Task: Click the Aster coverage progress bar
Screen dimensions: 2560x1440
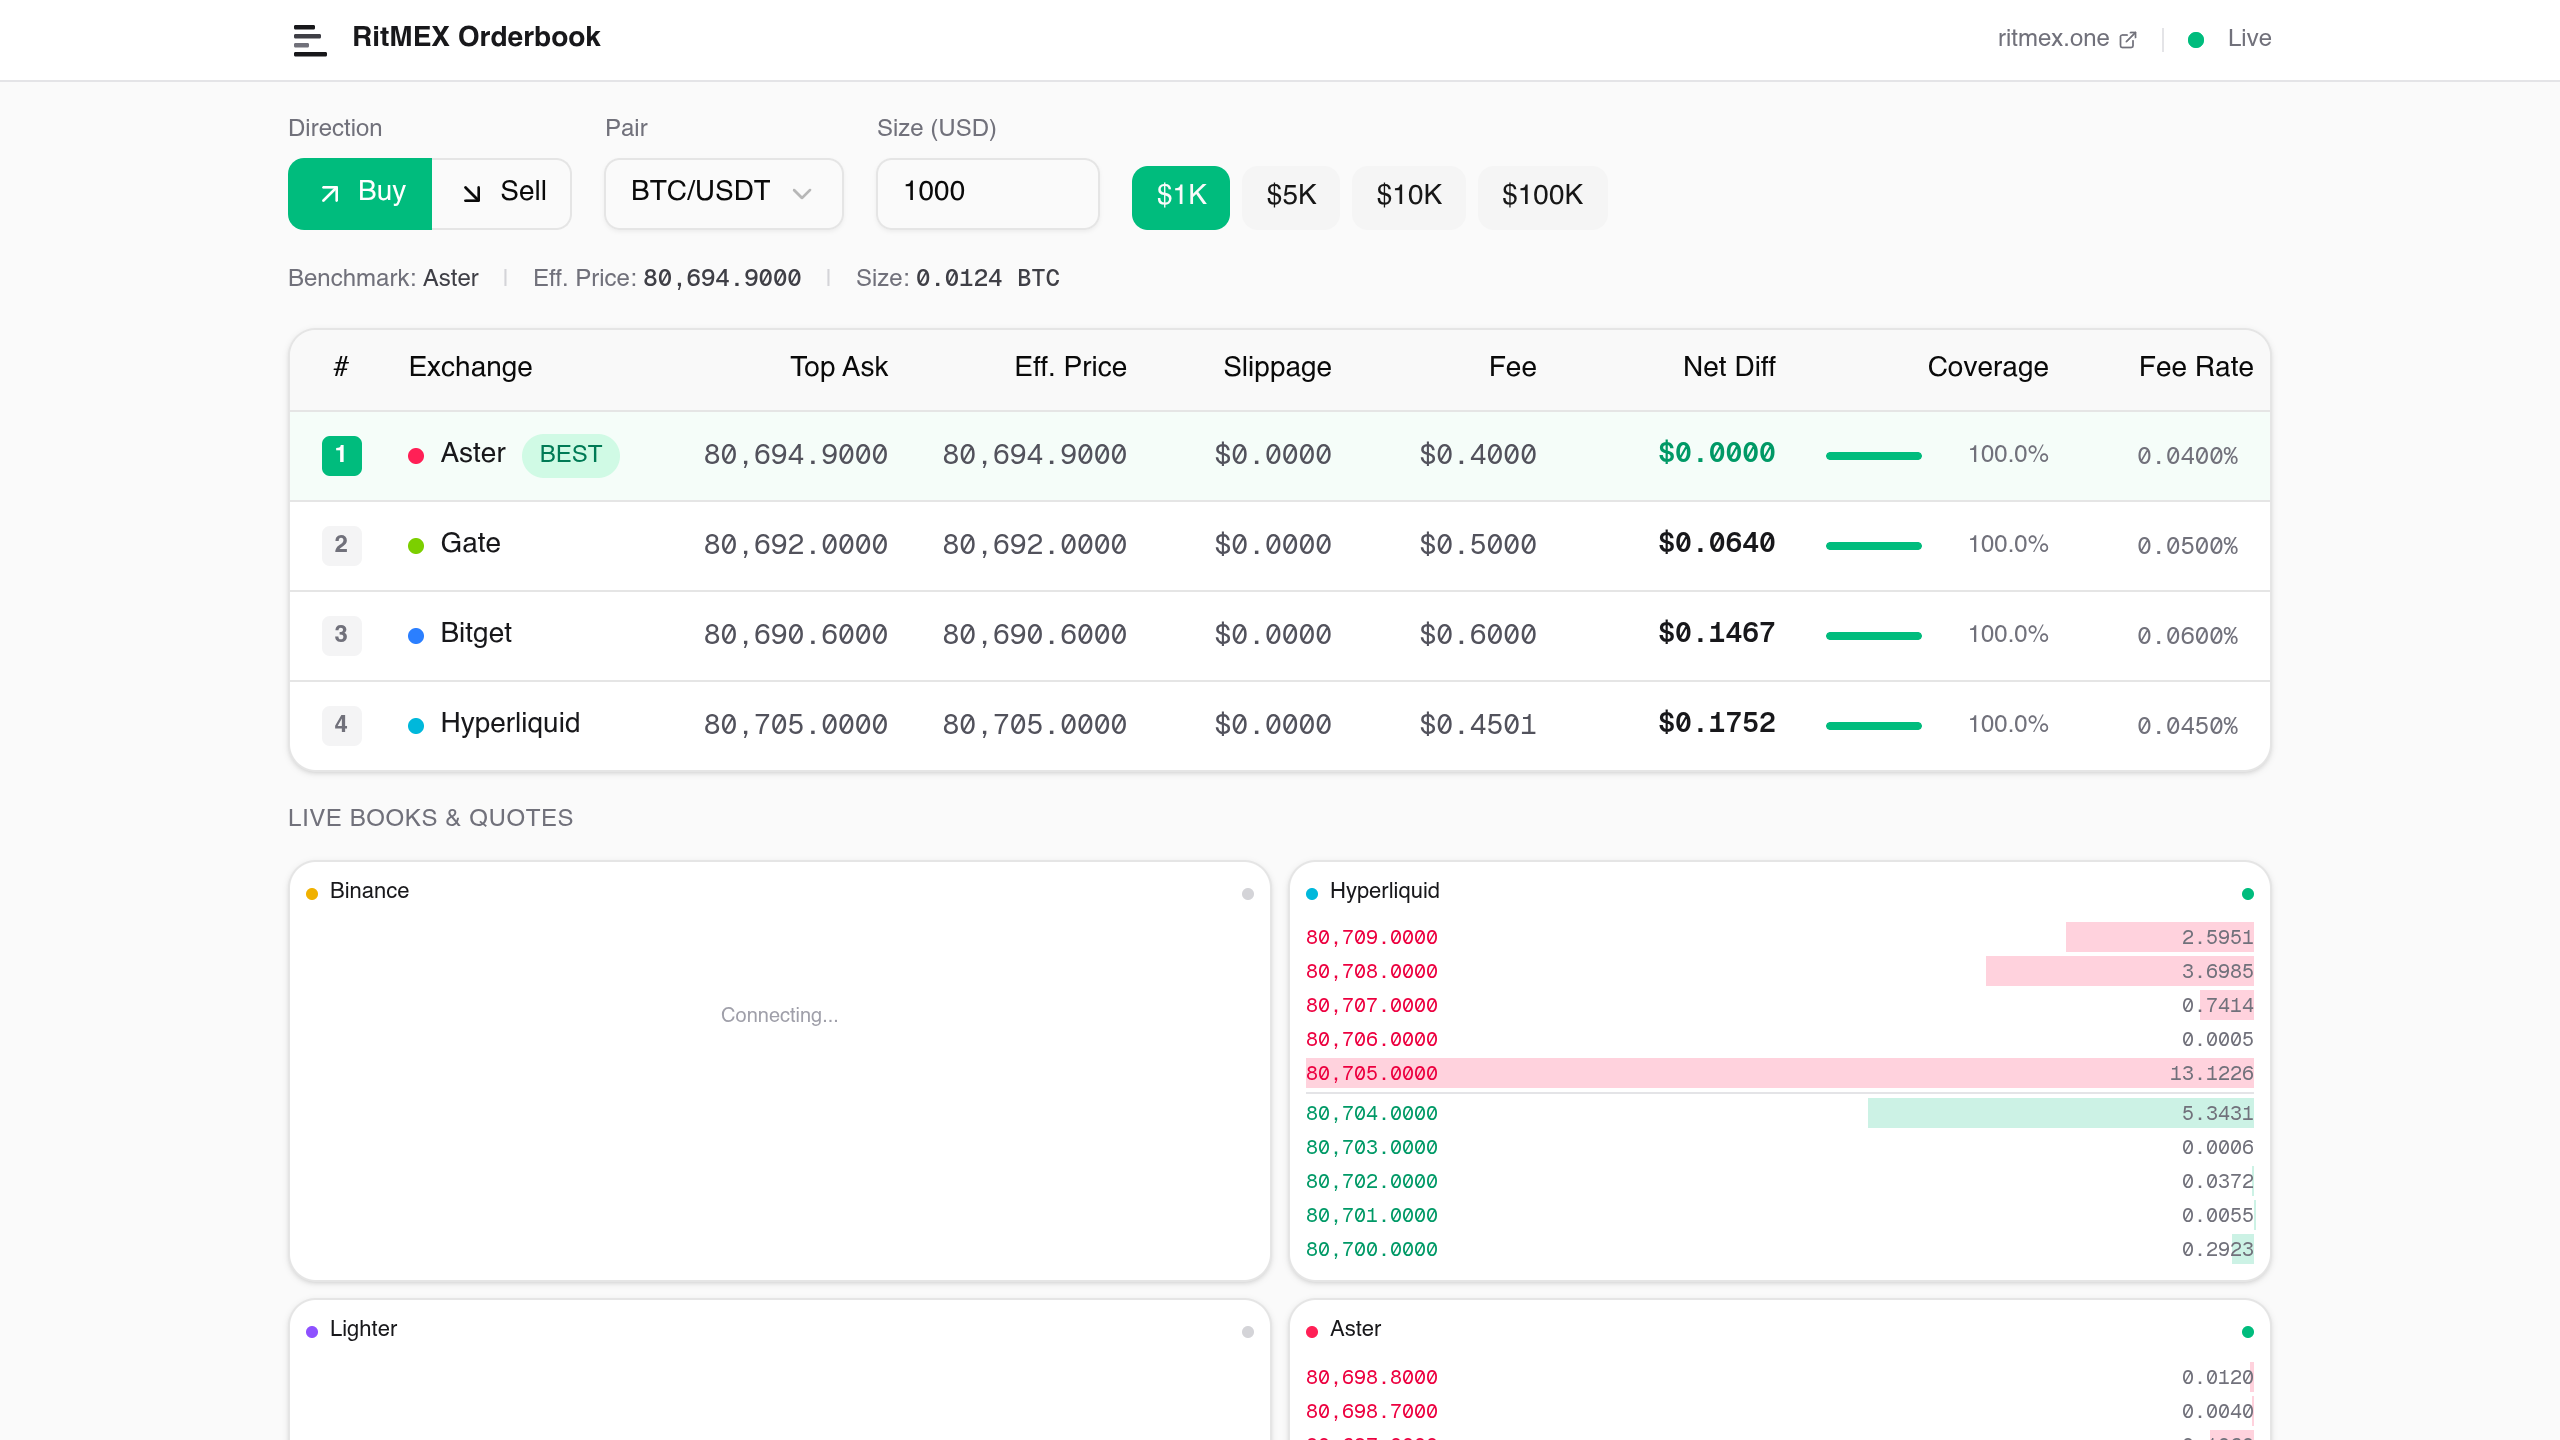Action: (1874, 456)
